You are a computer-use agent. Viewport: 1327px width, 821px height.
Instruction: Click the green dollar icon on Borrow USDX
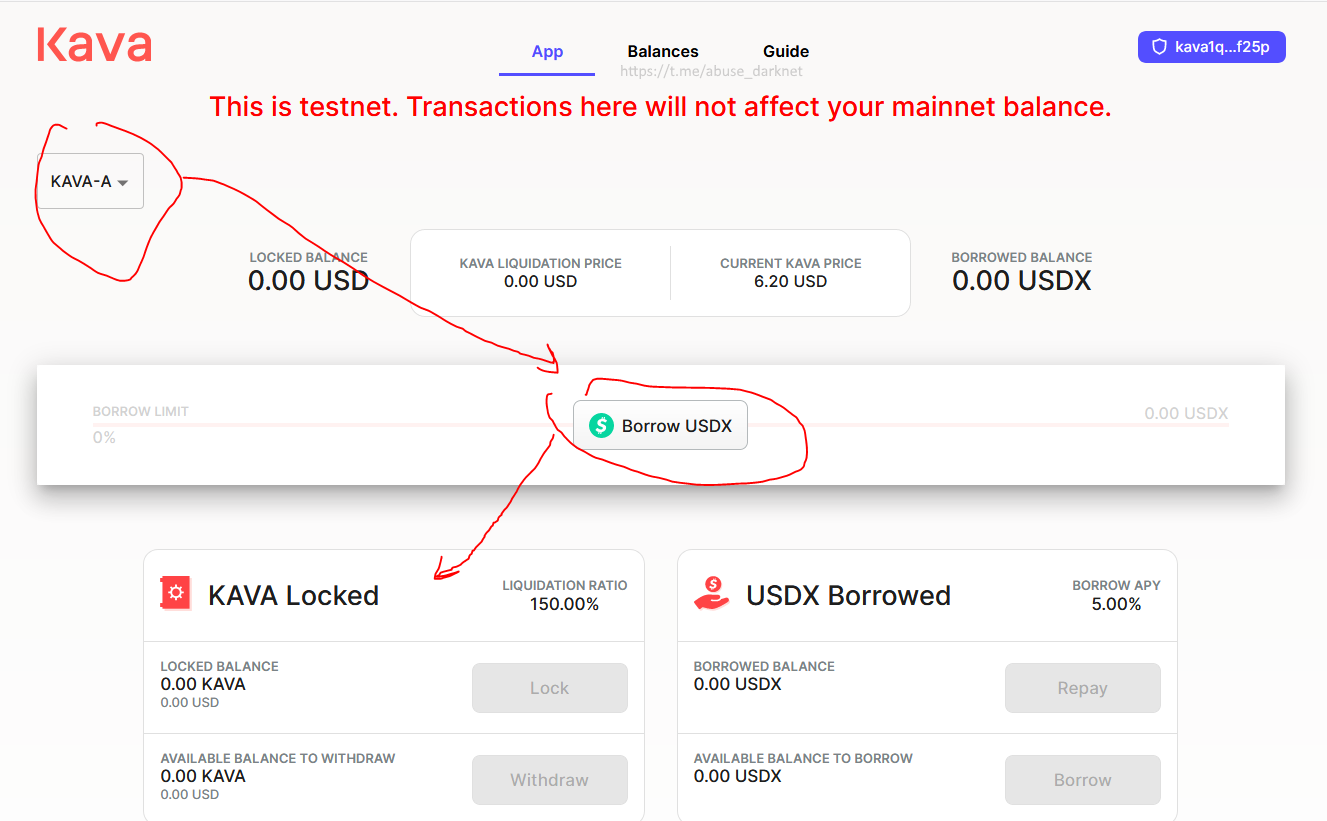tap(601, 426)
